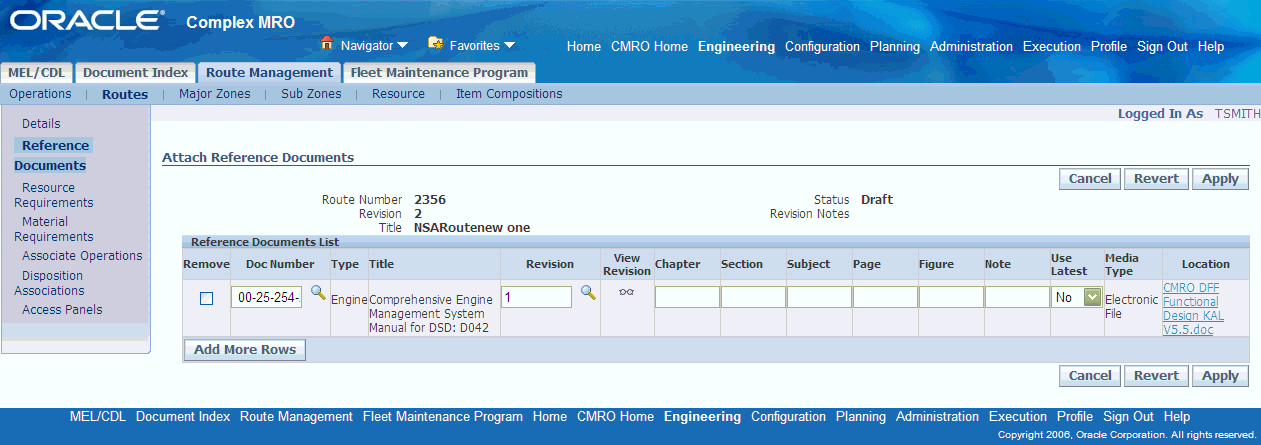Tick the Remove checkbox for document row
The image size is (1261, 445).
click(x=206, y=298)
